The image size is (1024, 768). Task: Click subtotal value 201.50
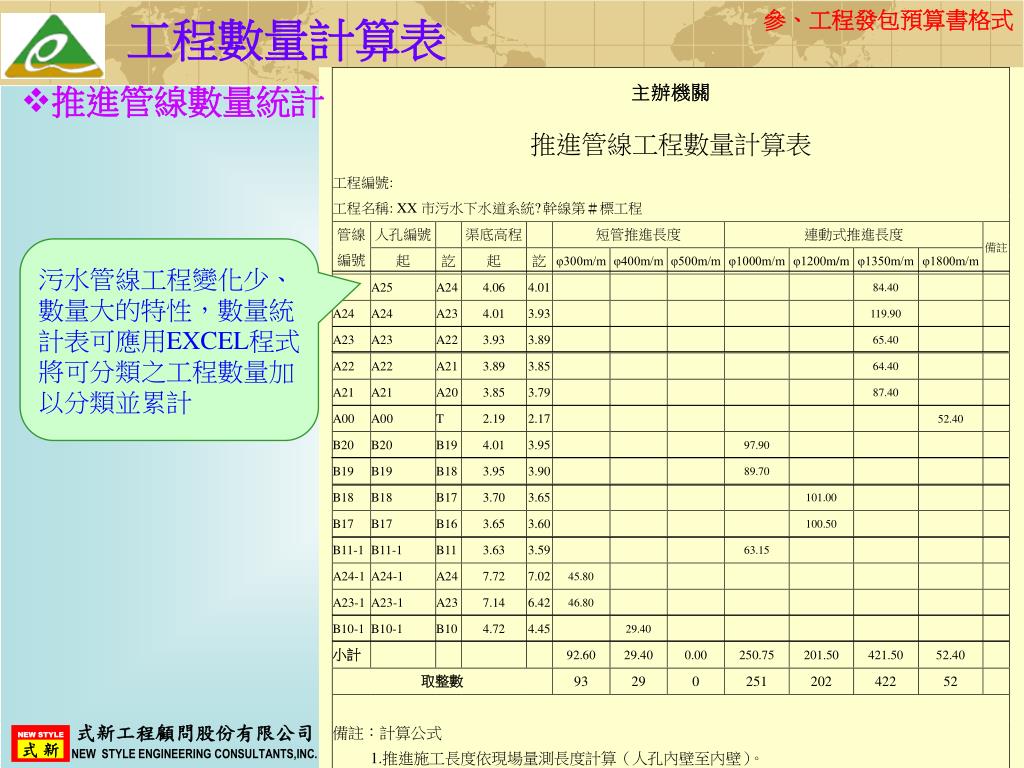[x=821, y=655]
